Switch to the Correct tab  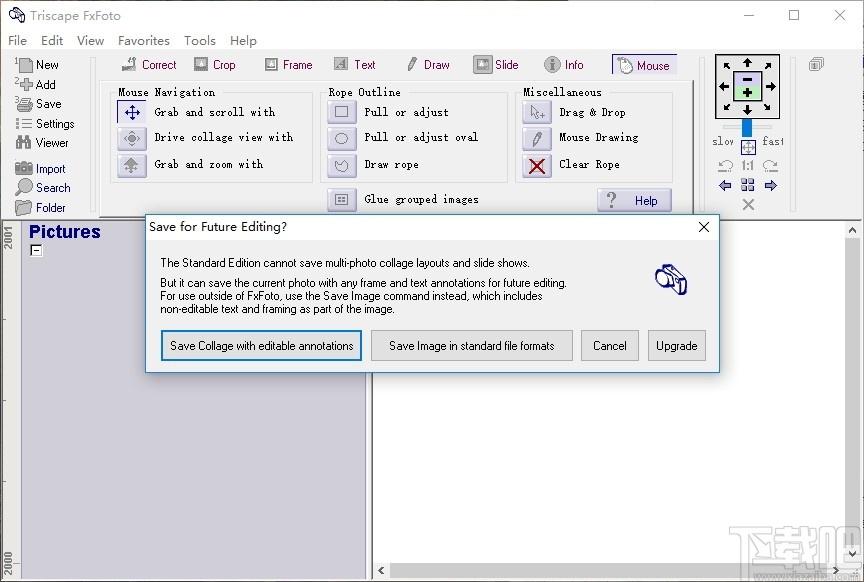(x=149, y=64)
